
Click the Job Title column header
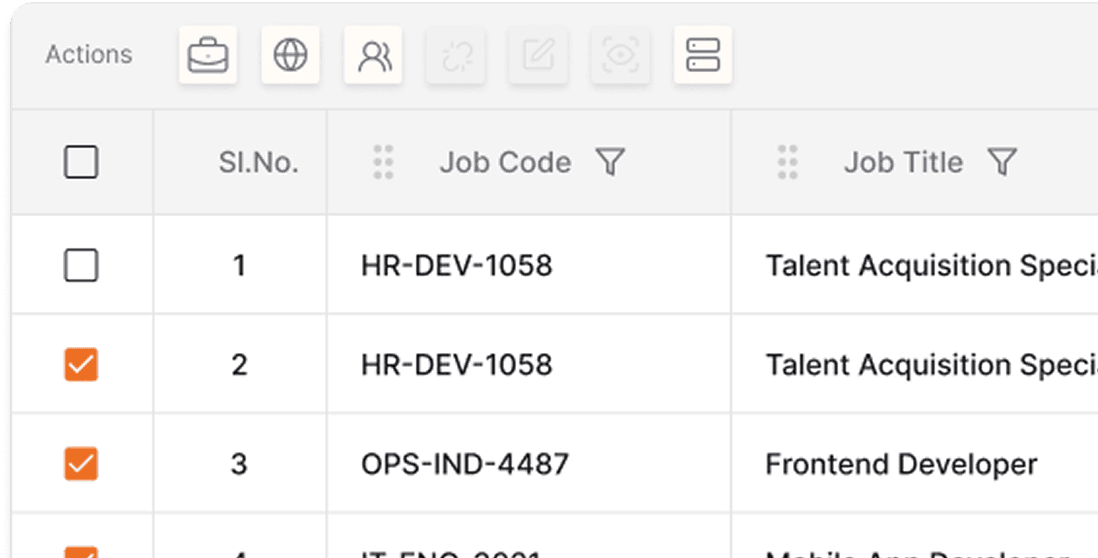[903, 162]
